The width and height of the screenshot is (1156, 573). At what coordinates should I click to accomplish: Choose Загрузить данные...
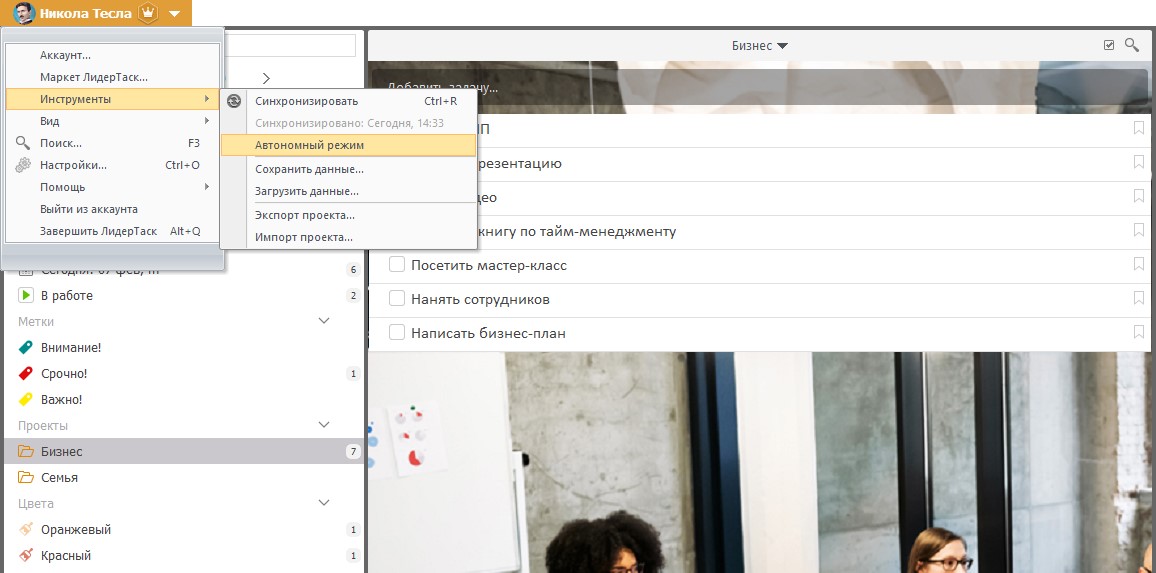(348, 191)
